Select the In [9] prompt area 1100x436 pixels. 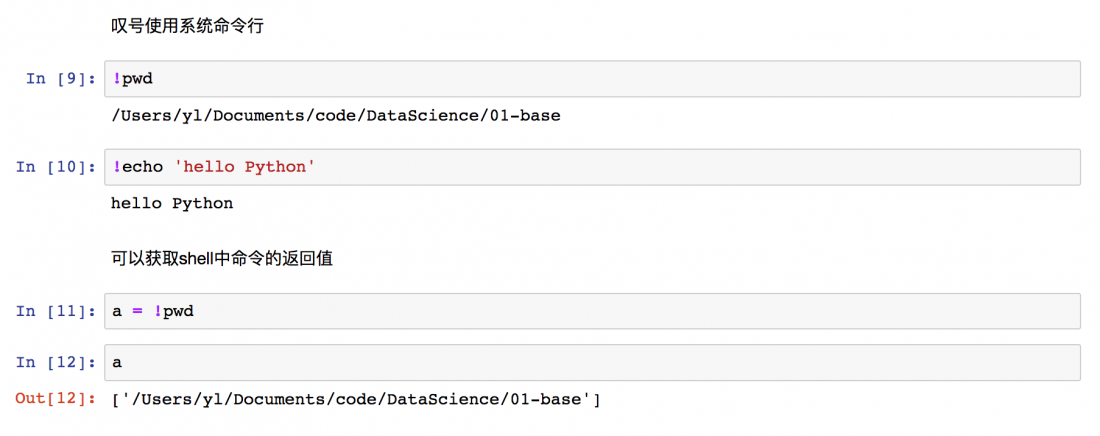tap(61, 79)
